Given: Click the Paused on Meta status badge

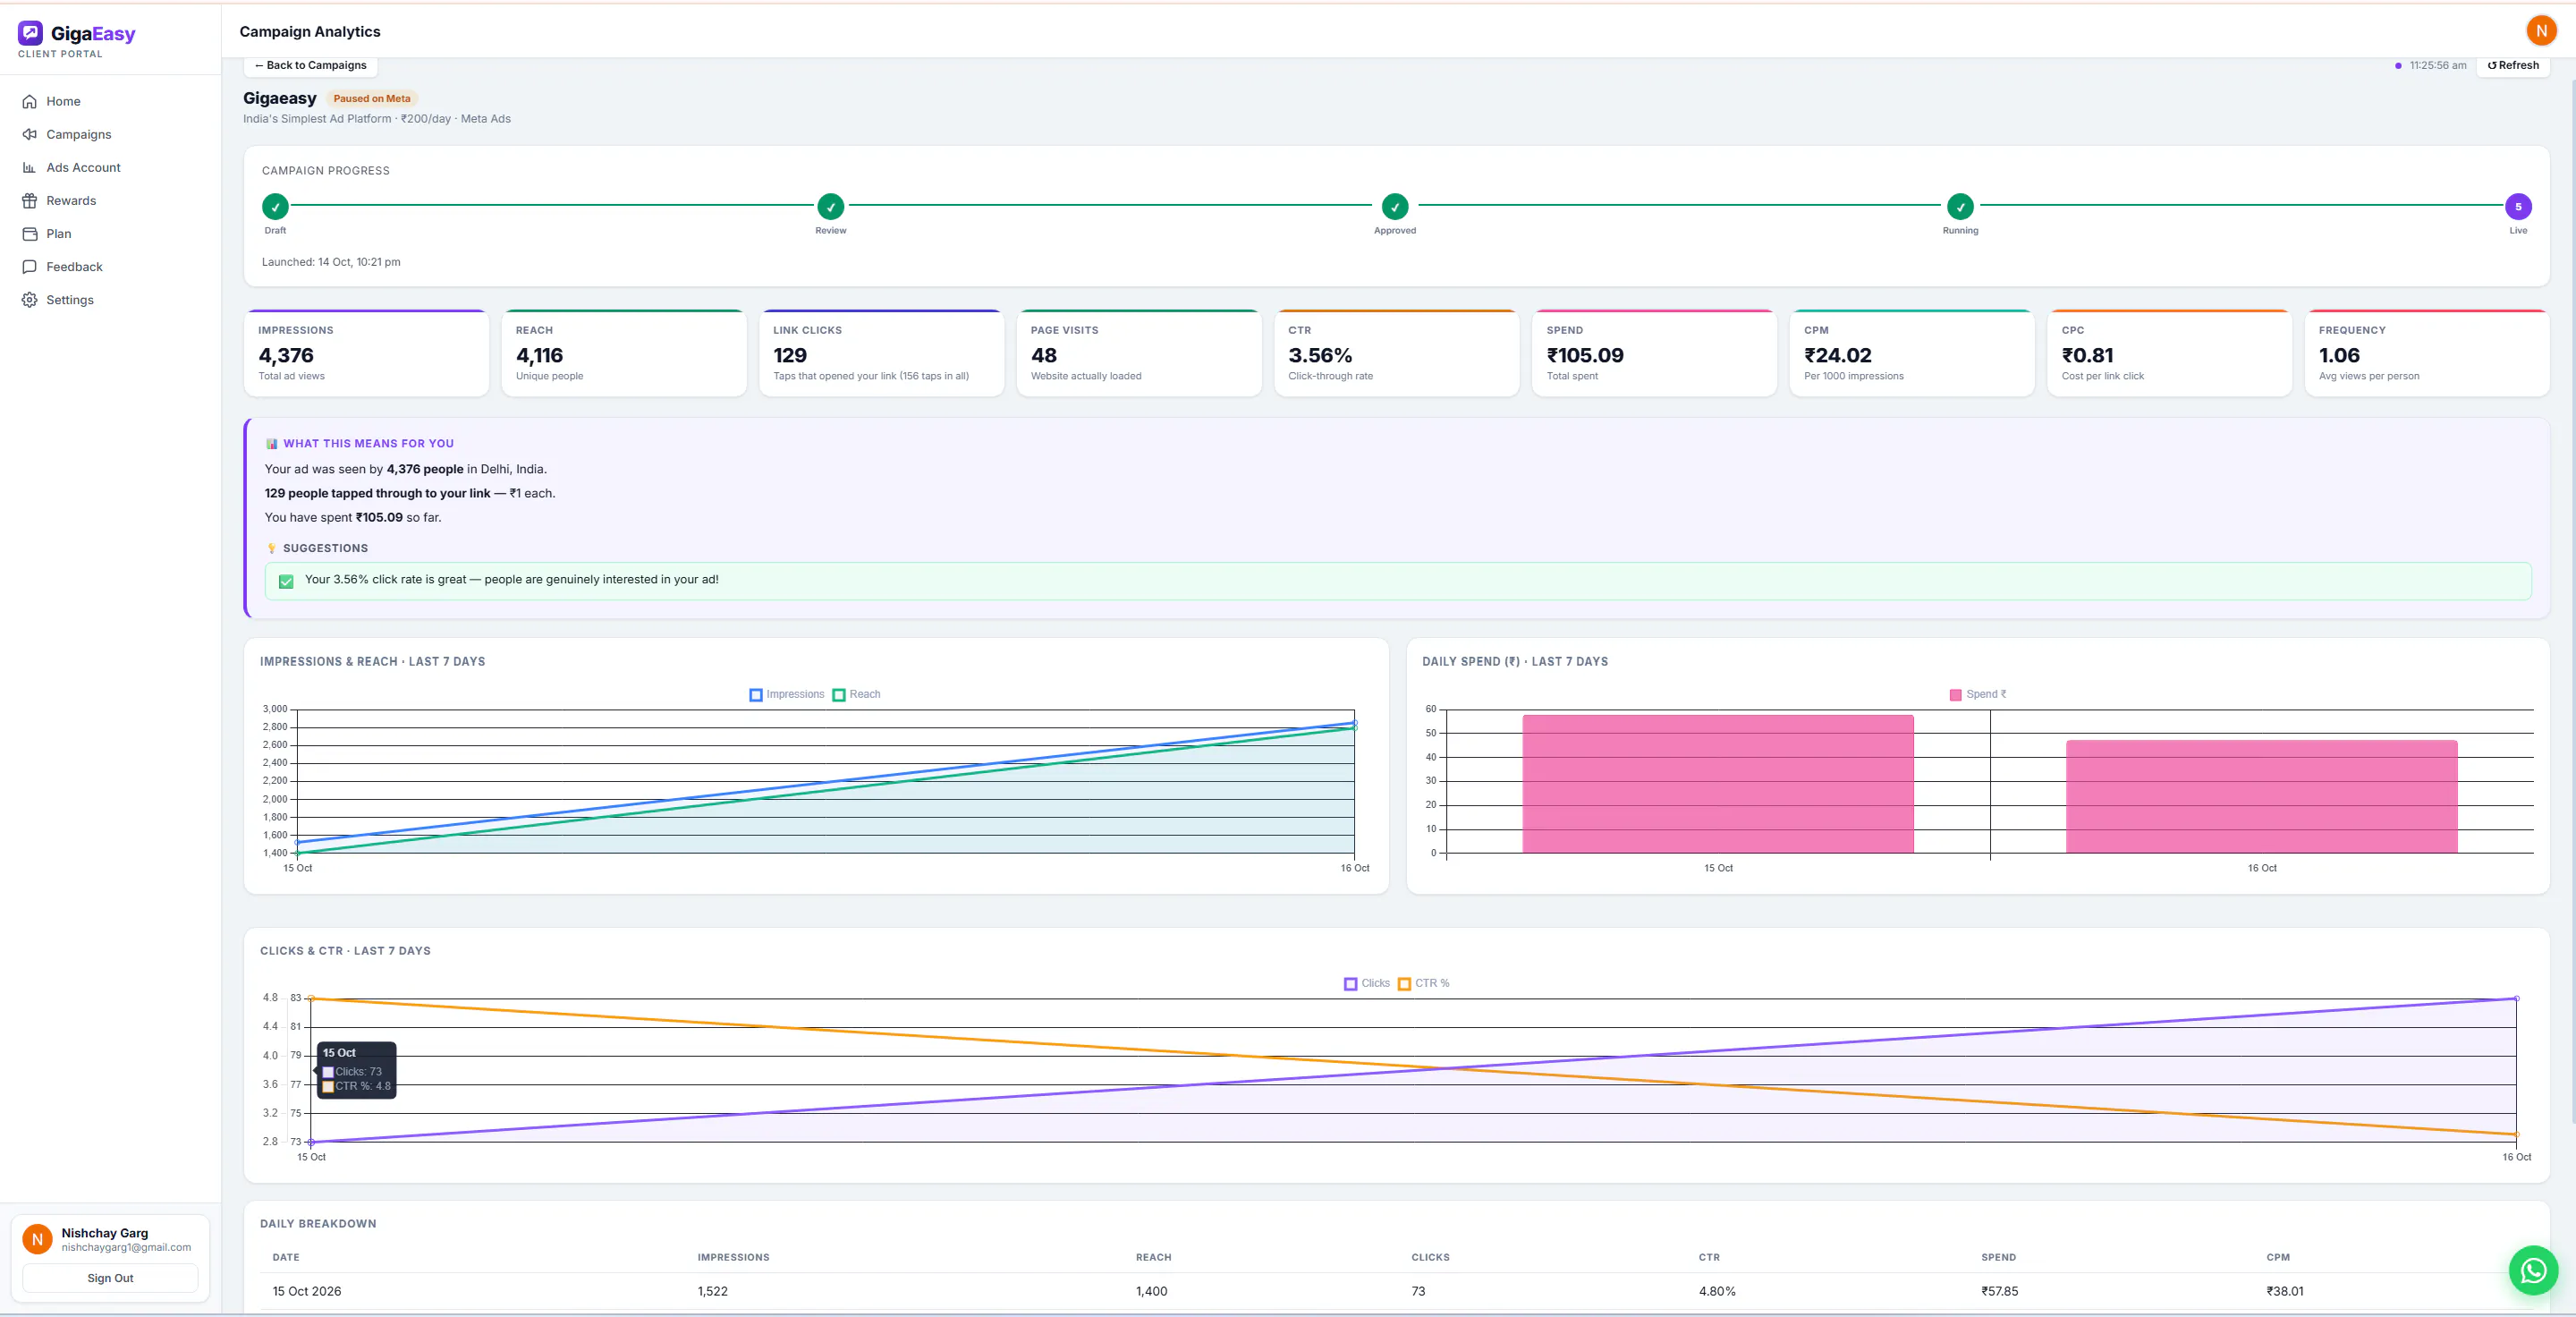Looking at the screenshot, I should pos(372,98).
